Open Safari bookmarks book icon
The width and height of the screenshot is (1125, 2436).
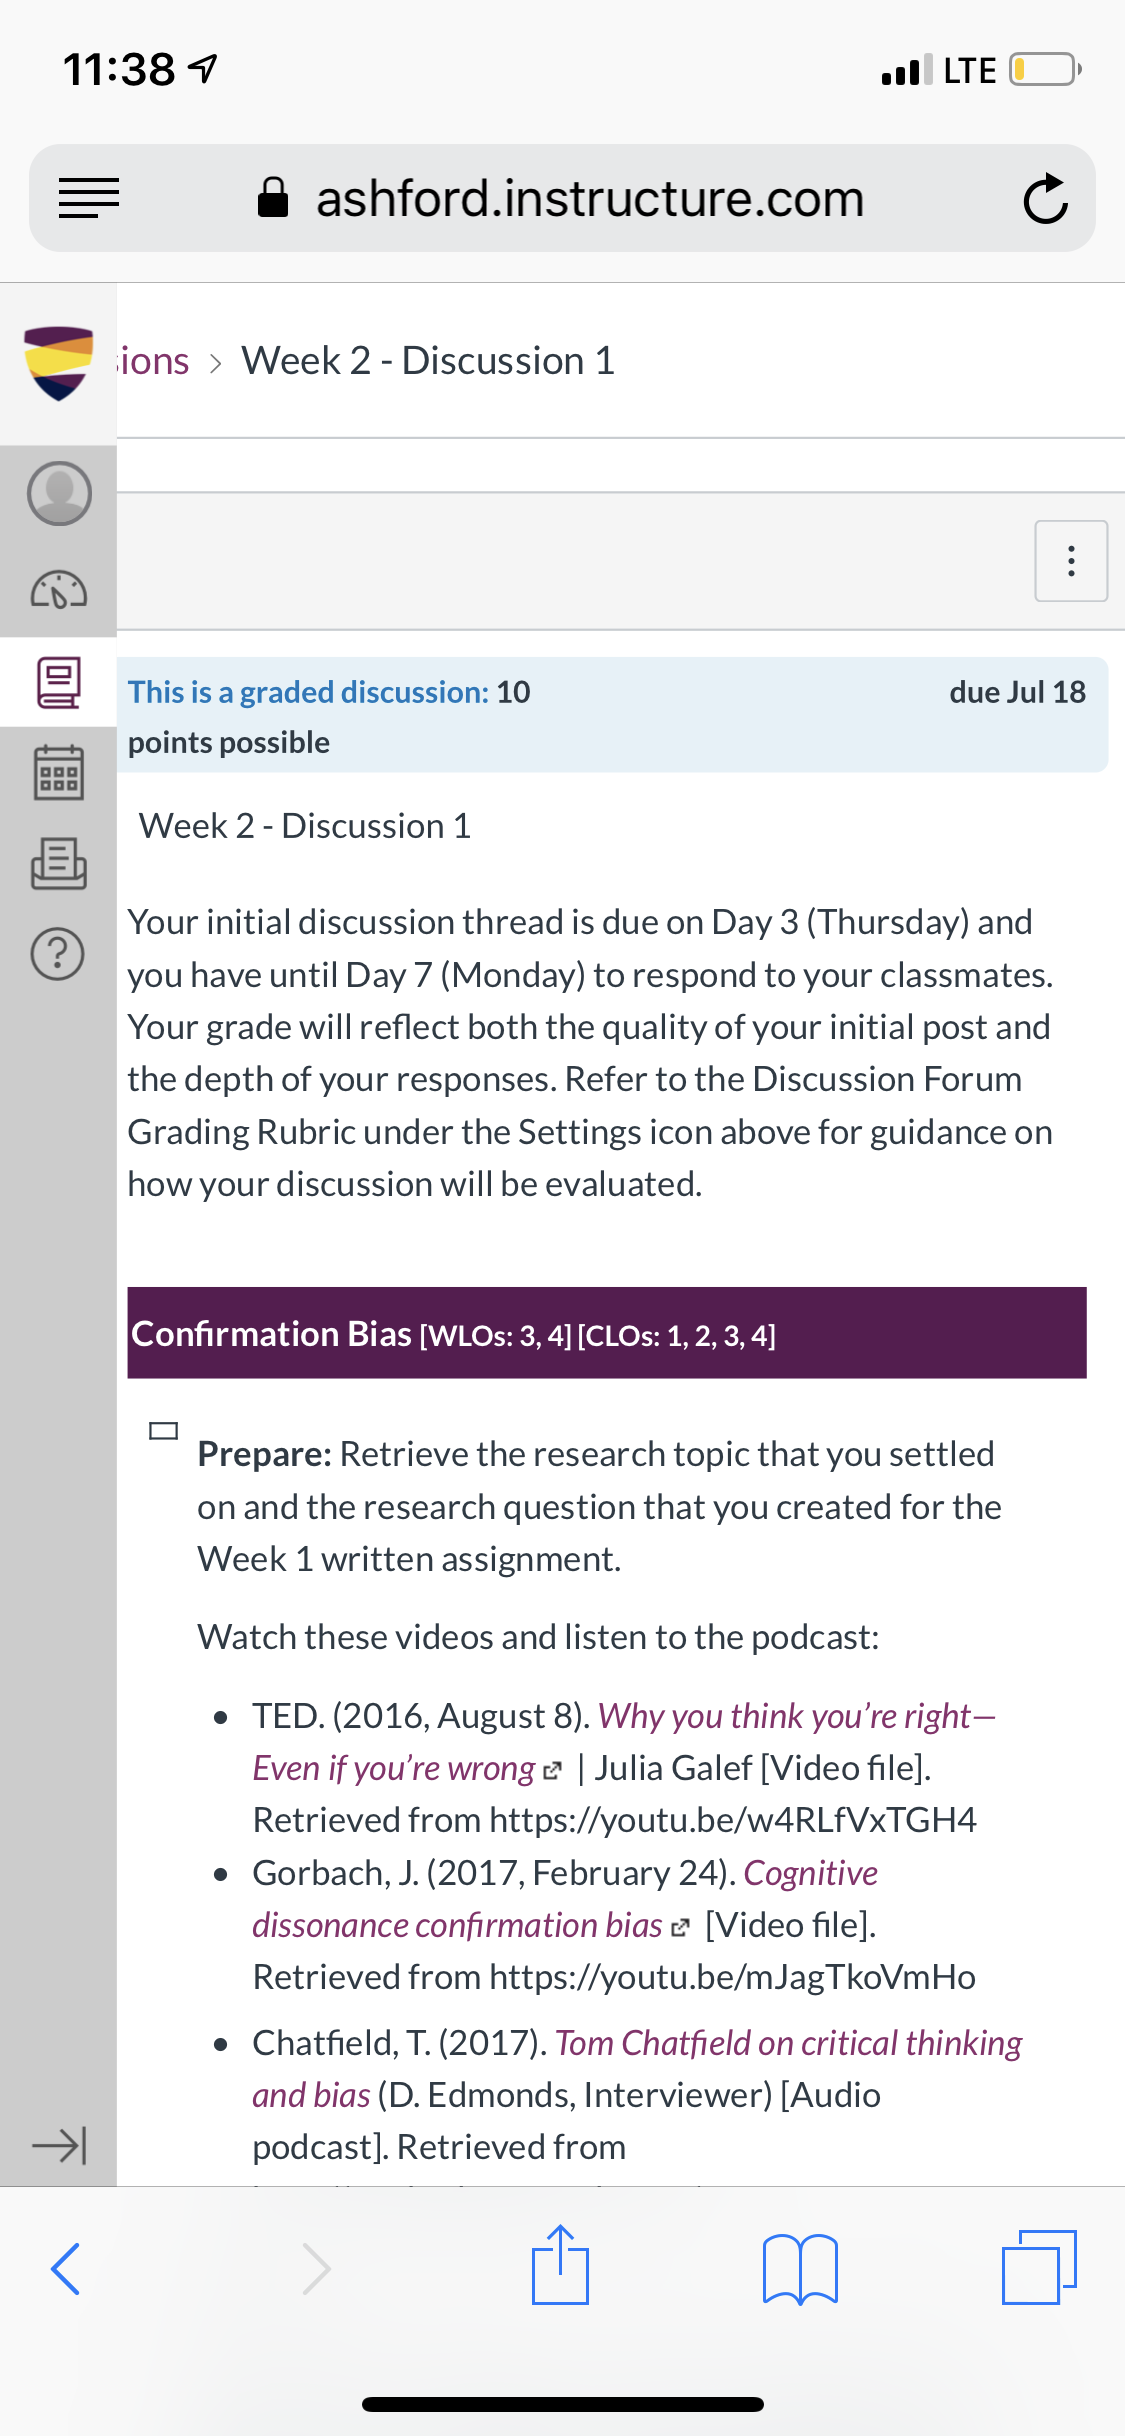pos(800,2269)
